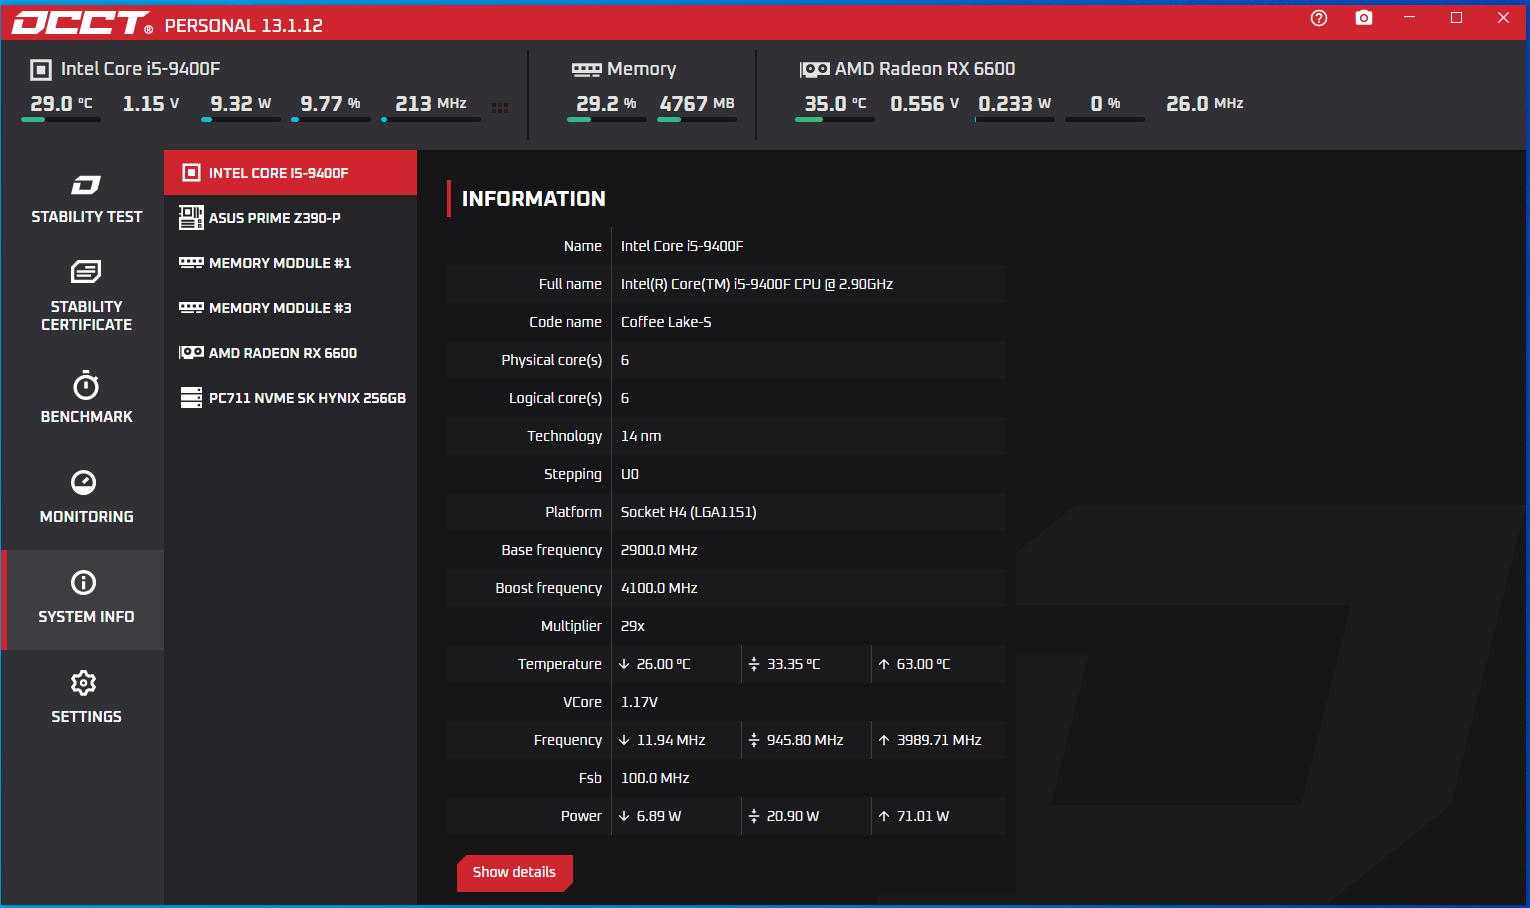This screenshot has height=908, width=1530.
Task: Open the Monitoring gauge section
Action: click(x=86, y=498)
